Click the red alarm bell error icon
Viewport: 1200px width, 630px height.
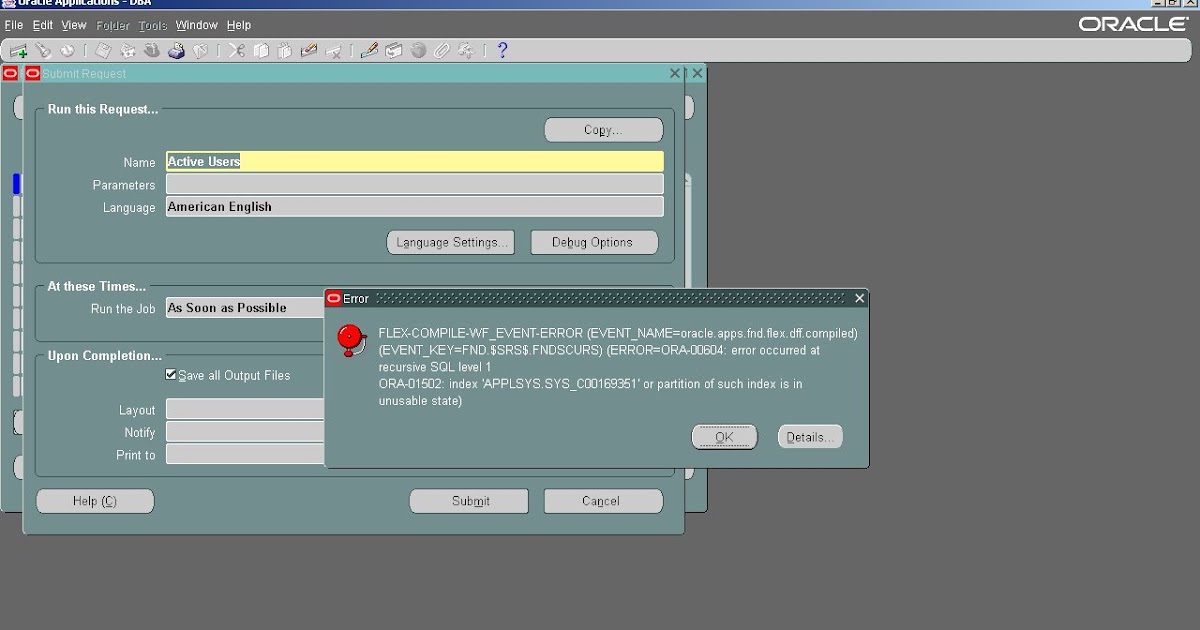point(350,340)
